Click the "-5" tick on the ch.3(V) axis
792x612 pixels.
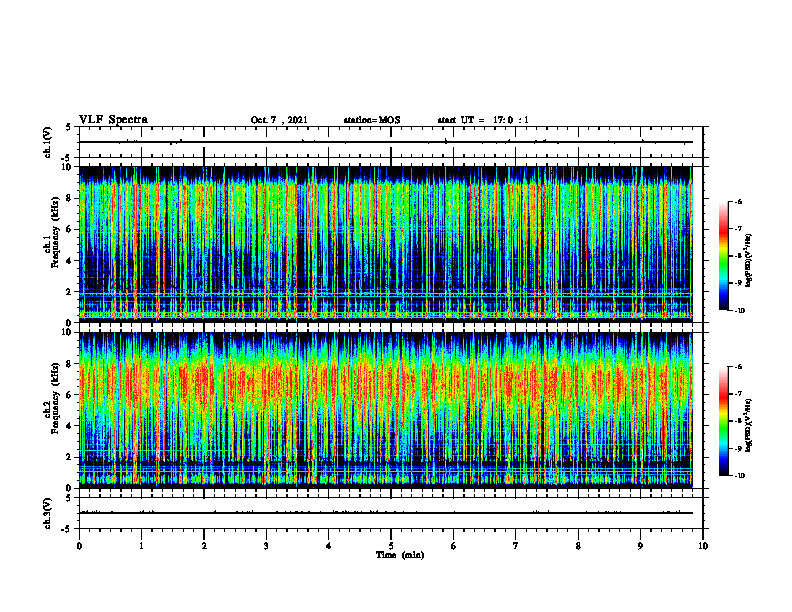point(68,529)
